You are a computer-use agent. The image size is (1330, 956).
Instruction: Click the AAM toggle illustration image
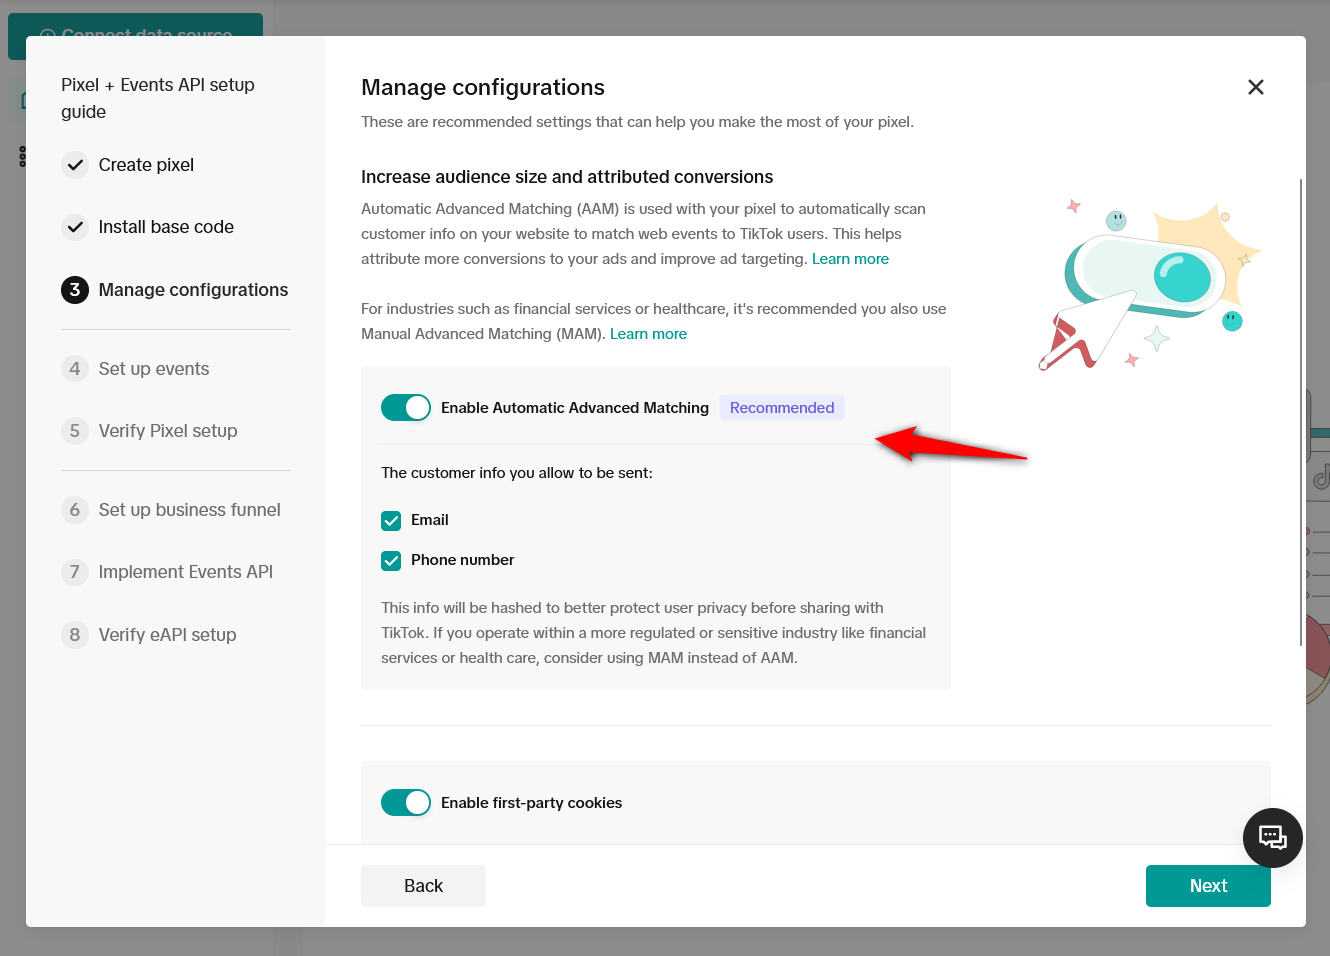[x=1149, y=284]
